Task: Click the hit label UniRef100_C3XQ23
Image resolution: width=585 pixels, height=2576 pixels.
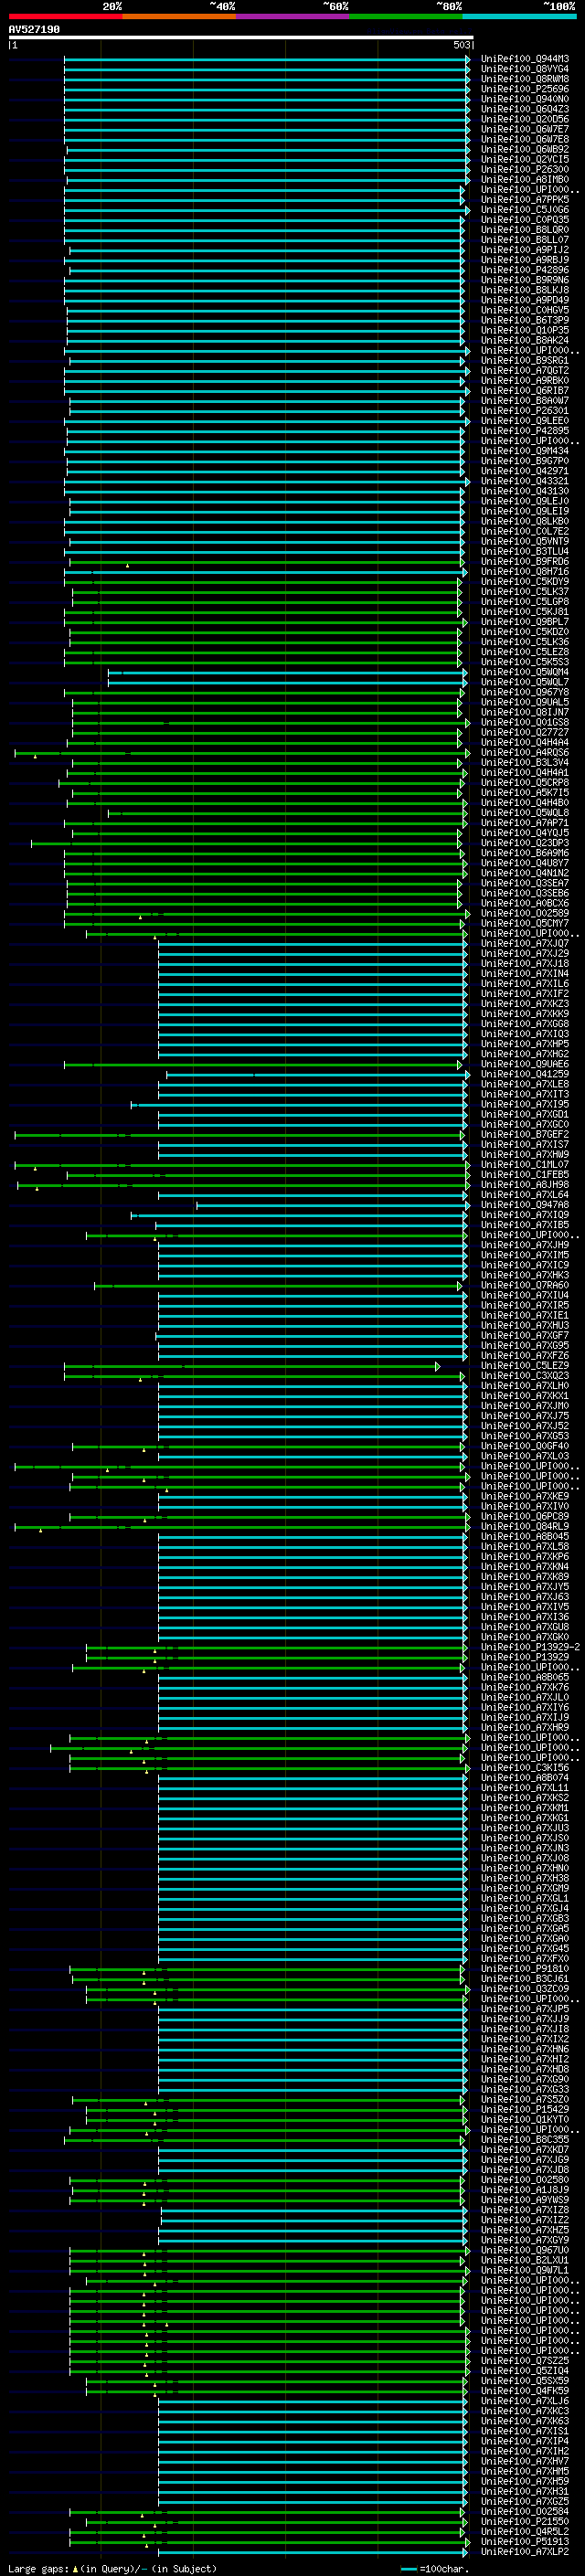Action: click(525, 1375)
